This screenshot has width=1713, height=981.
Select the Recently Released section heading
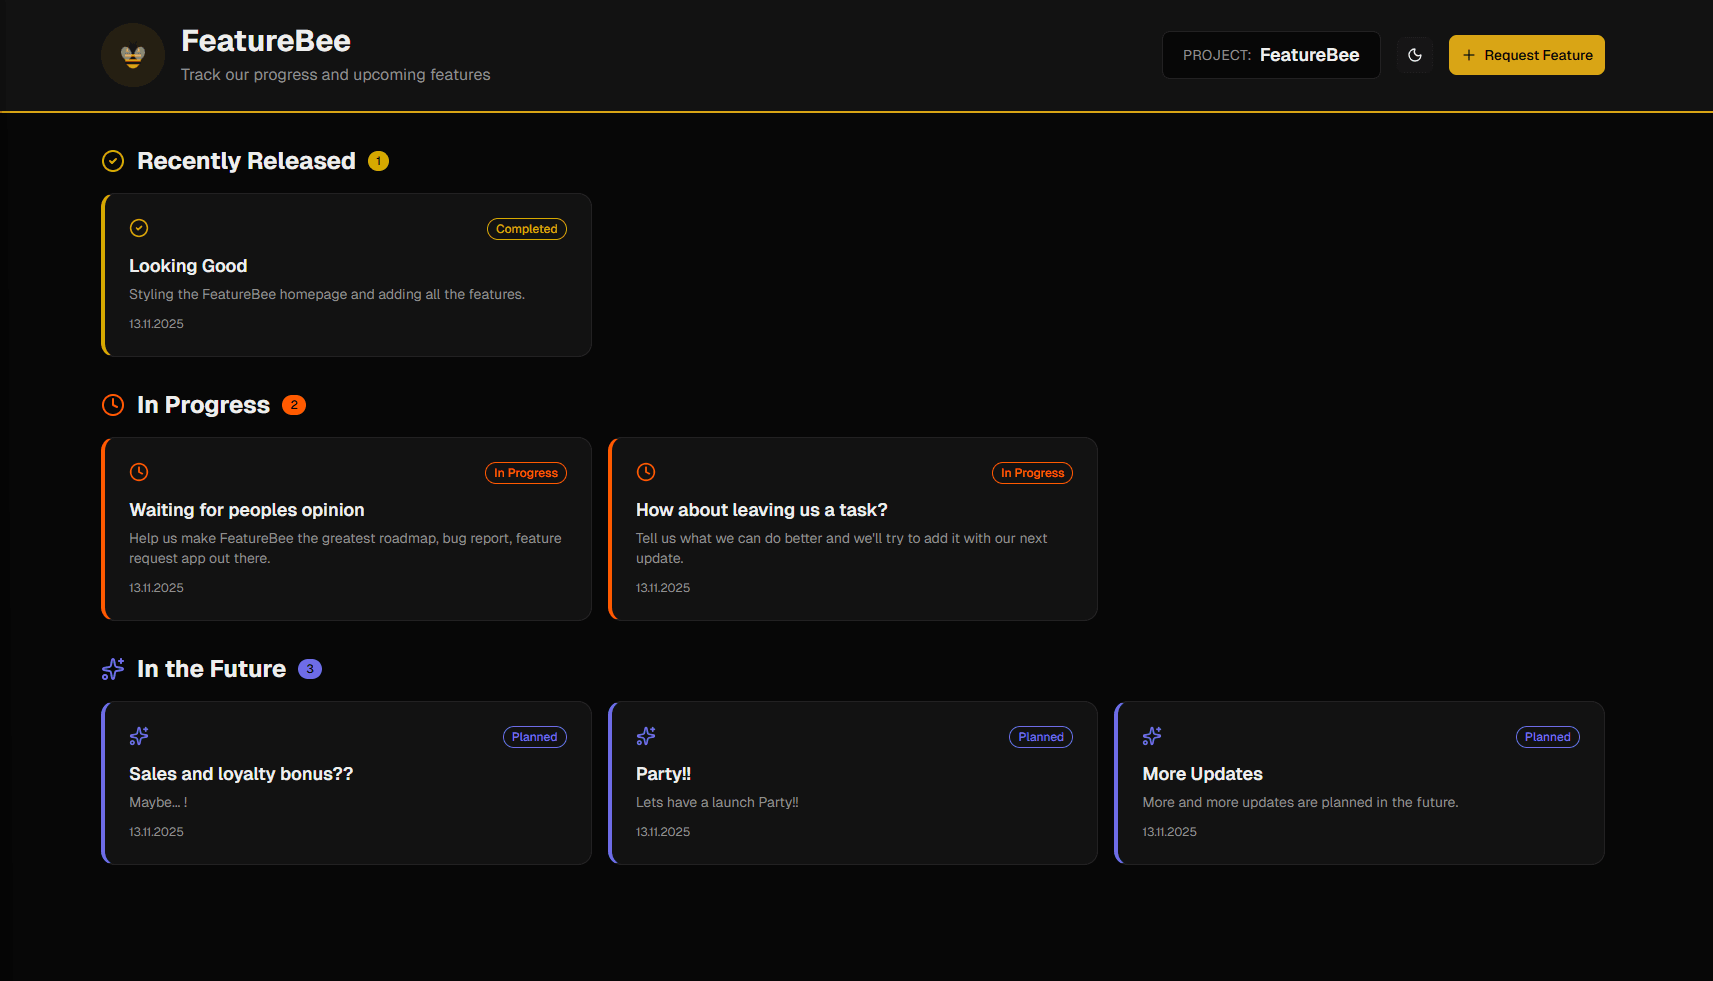[246, 161]
